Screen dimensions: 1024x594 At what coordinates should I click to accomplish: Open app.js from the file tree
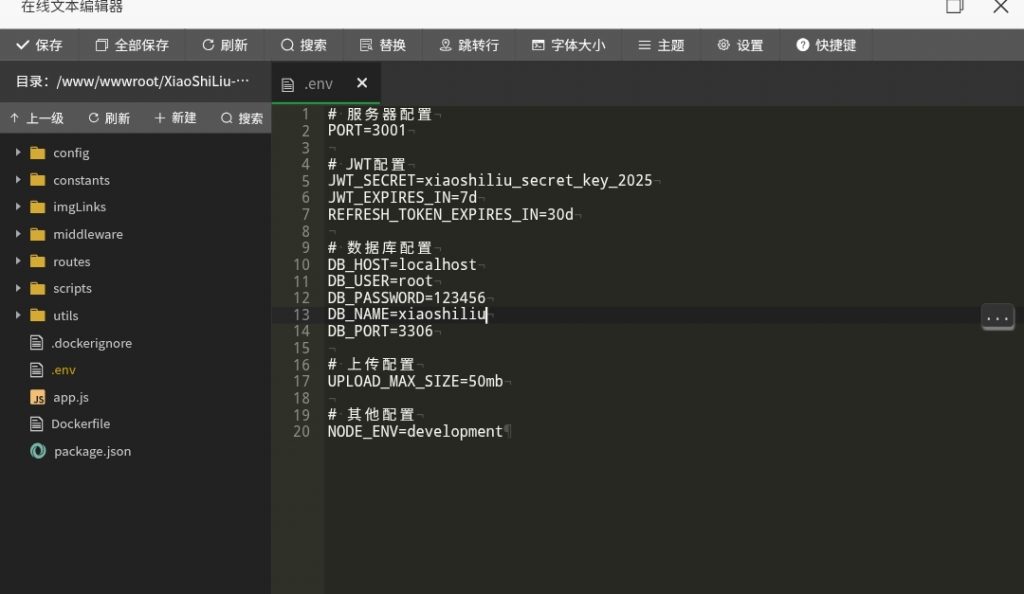pos(71,397)
